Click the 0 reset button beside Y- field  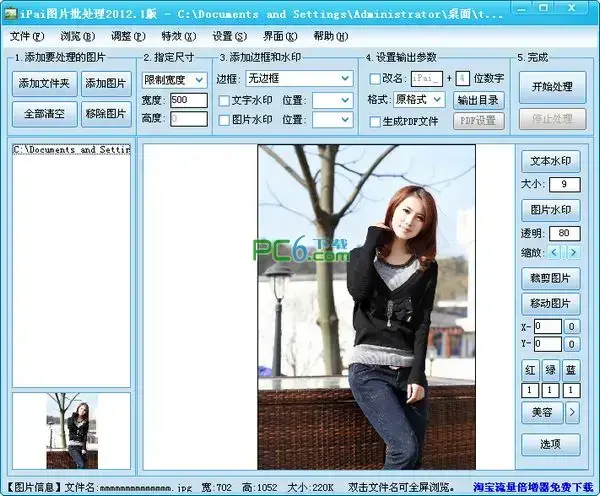(571, 344)
